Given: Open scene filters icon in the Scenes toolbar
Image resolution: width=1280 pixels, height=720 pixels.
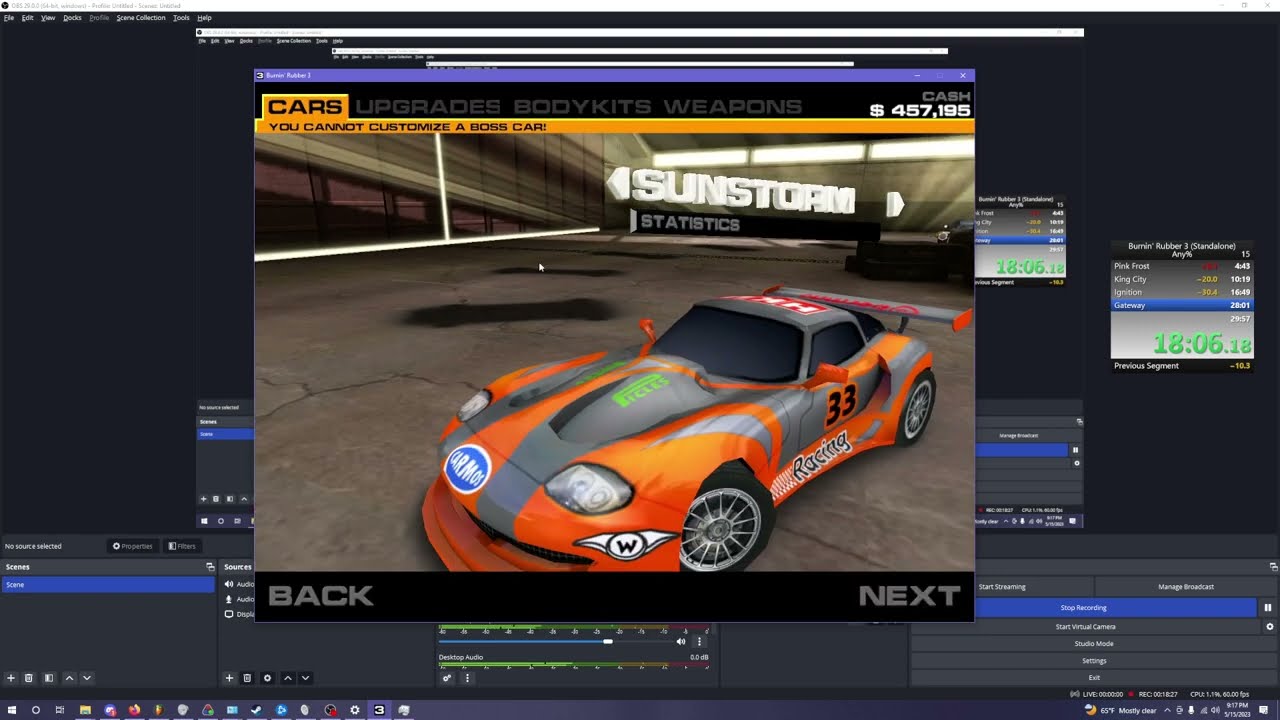Looking at the screenshot, I should point(48,678).
